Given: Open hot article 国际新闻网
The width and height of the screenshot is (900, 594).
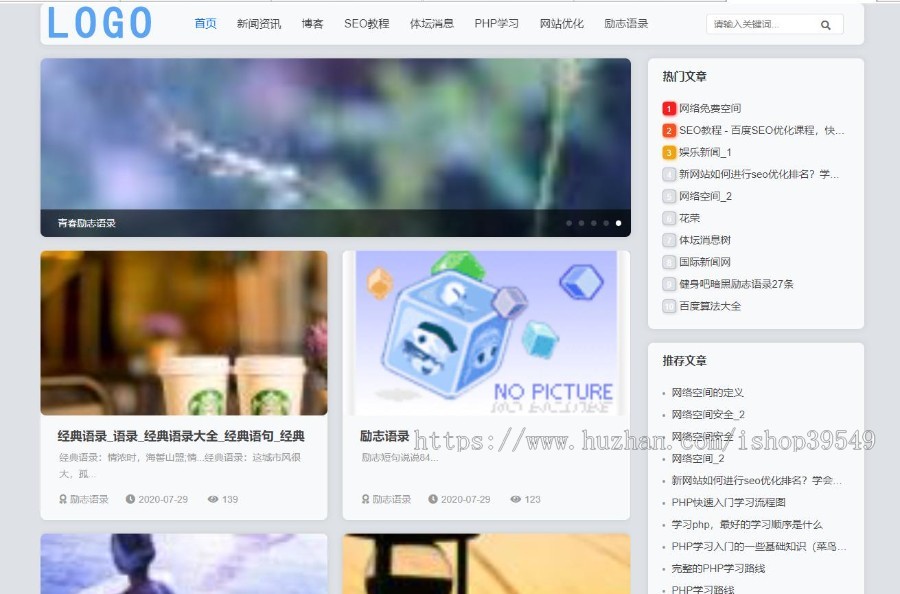Looking at the screenshot, I should (705, 262).
